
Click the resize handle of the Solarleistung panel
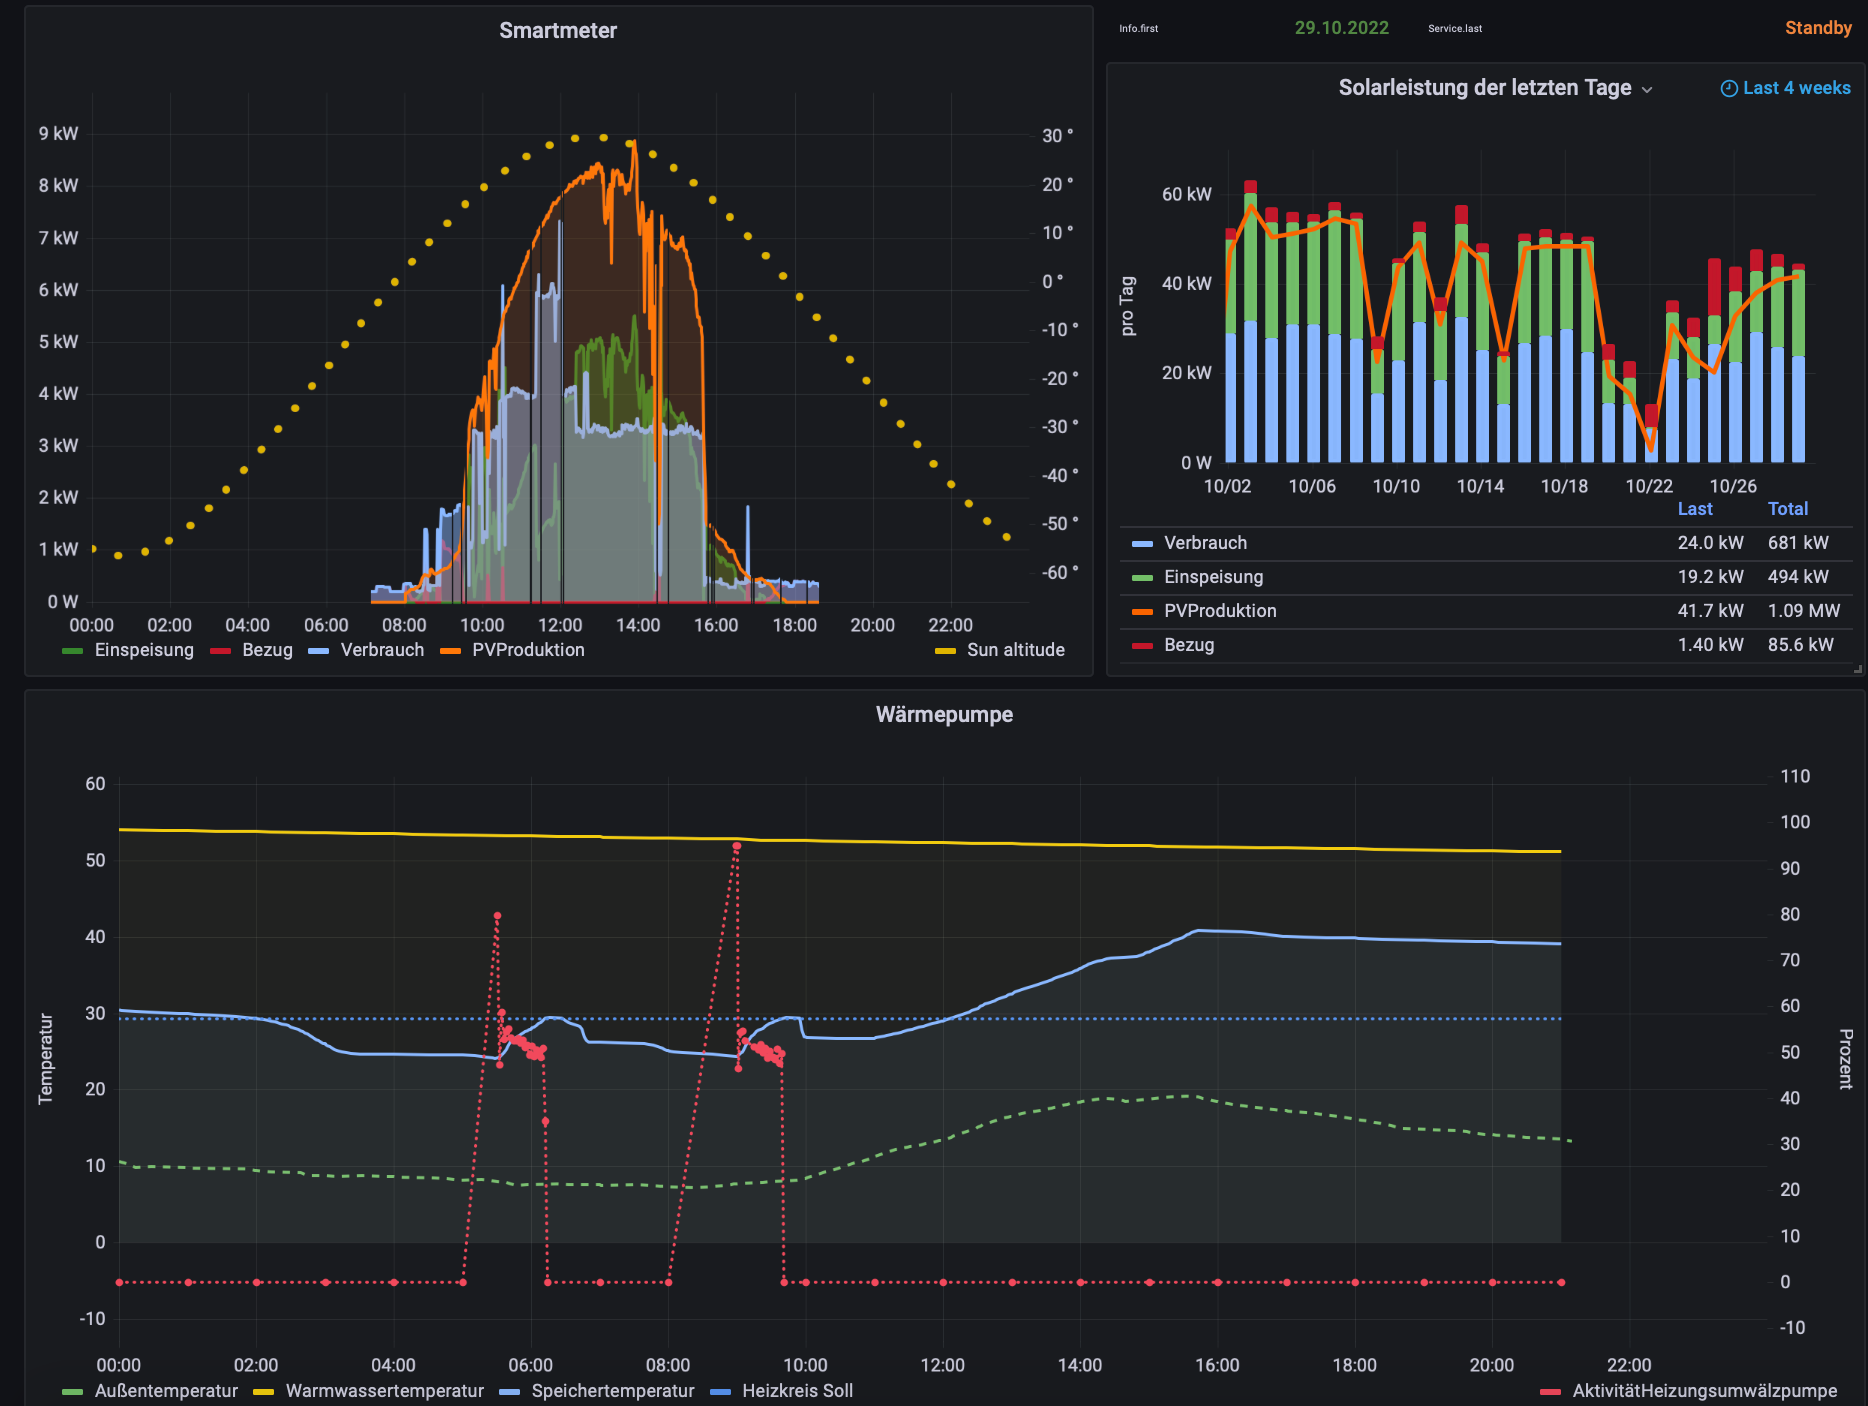[1857, 669]
